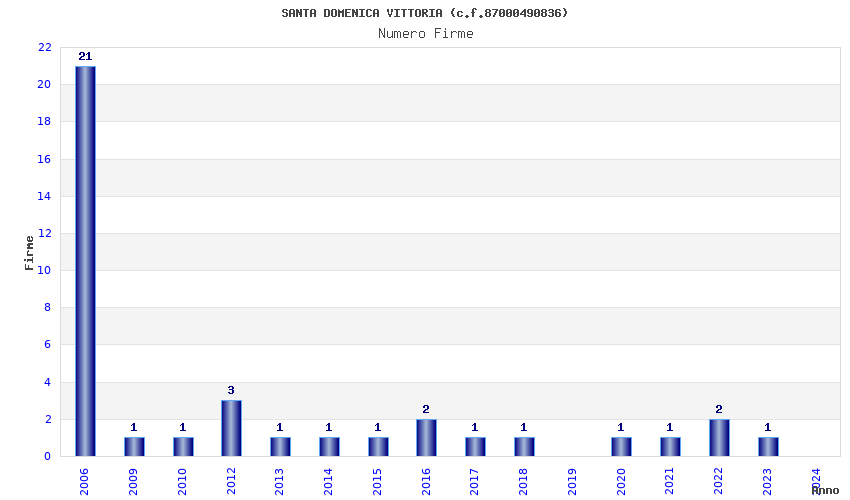Click the x-axis label 2012

231,482
